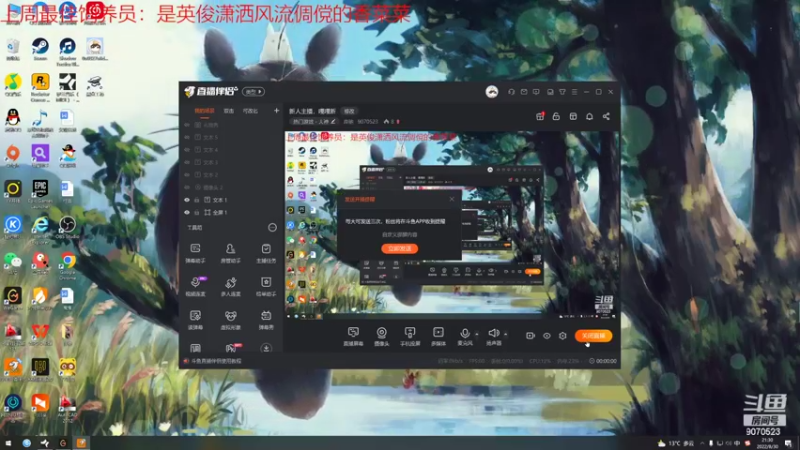Click the unlock padlock icon in header
The height and width of the screenshot is (450, 800).
tap(556, 116)
